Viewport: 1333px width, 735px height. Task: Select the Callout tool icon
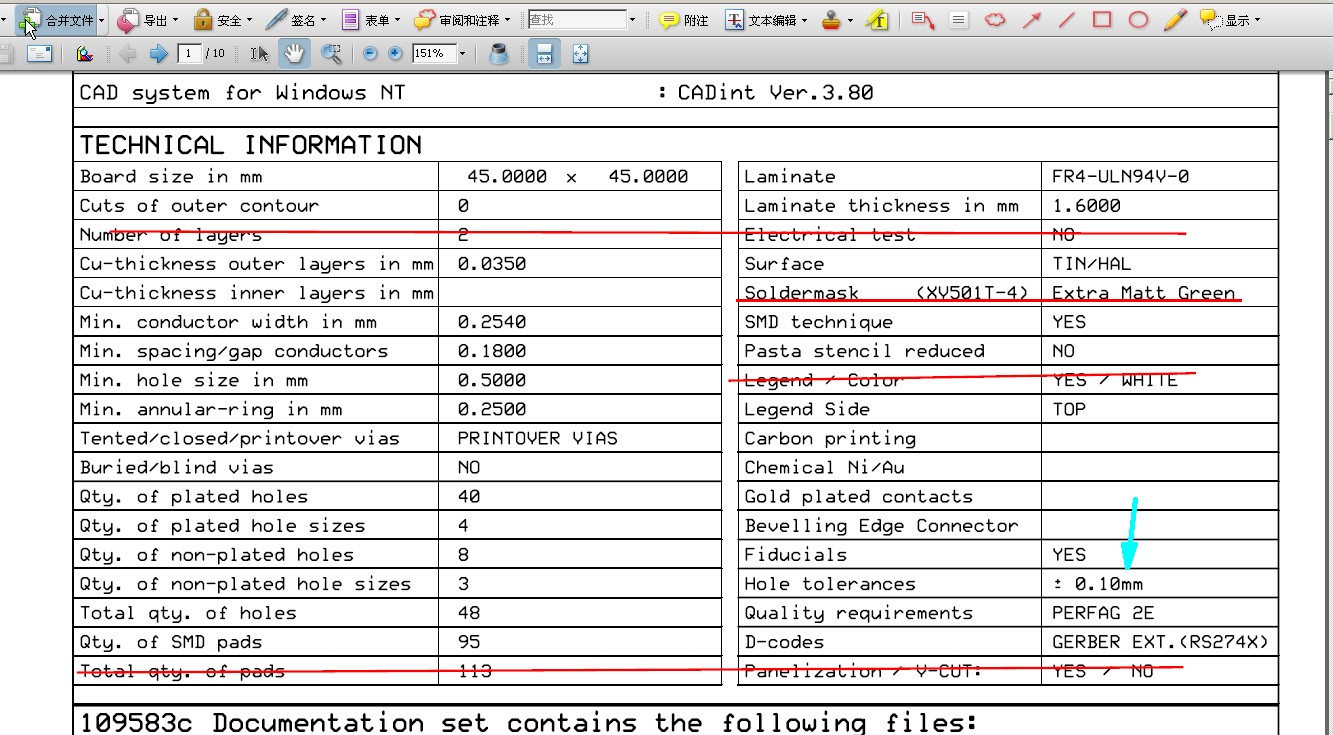click(x=923, y=20)
